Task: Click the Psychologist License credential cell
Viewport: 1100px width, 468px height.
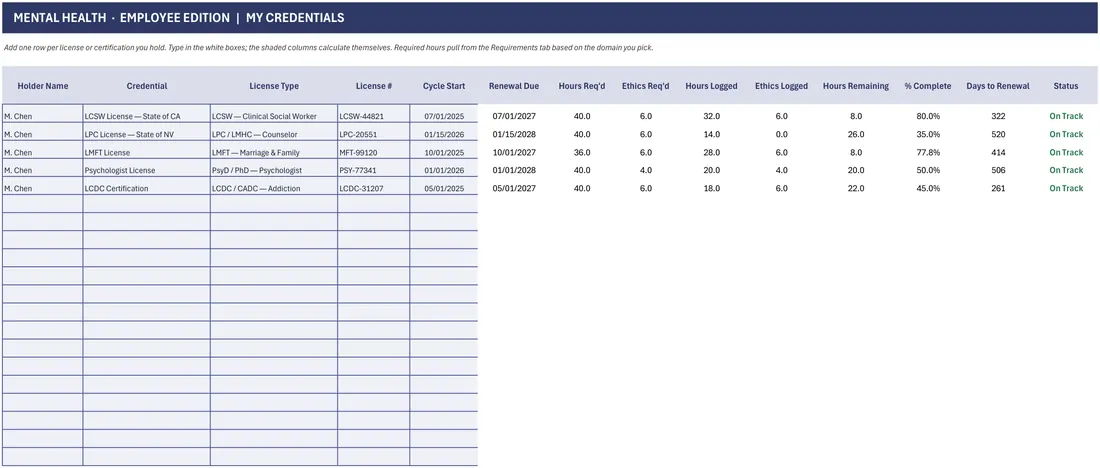Action: tap(147, 170)
